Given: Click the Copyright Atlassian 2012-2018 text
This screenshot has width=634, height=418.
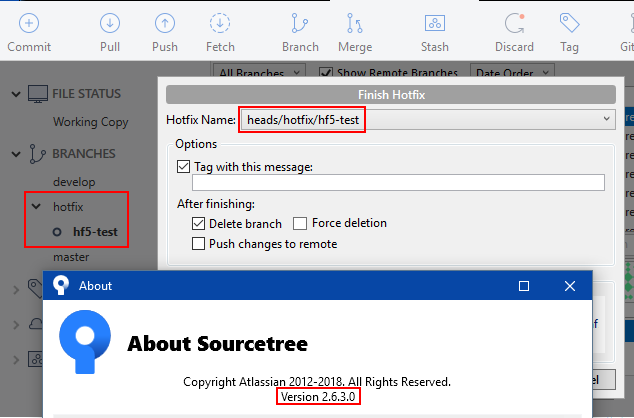Looking at the screenshot, I should (x=317, y=382).
